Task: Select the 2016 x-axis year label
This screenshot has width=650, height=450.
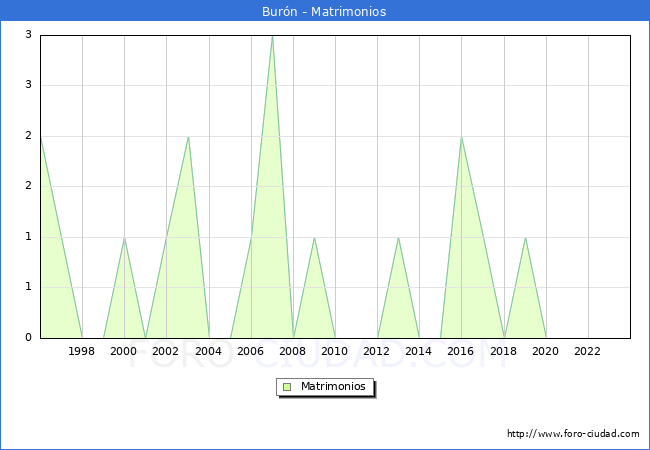Action: click(x=461, y=351)
